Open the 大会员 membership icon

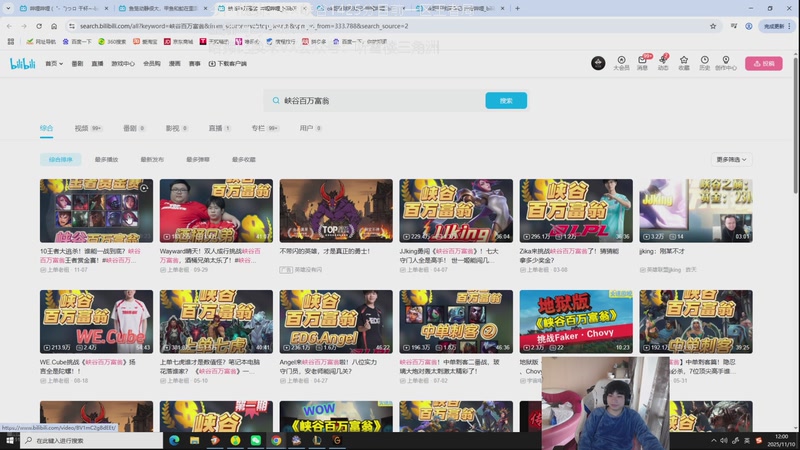(x=621, y=63)
